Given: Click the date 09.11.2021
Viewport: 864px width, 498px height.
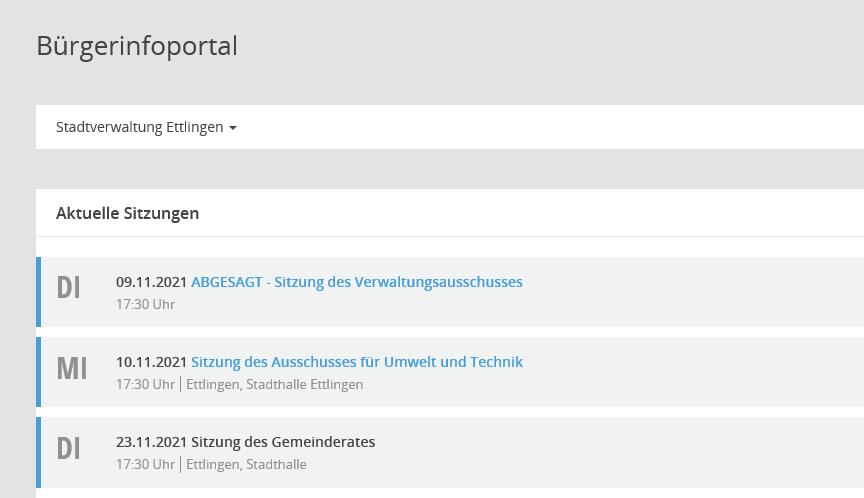Looking at the screenshot, I should click(151, 282).
